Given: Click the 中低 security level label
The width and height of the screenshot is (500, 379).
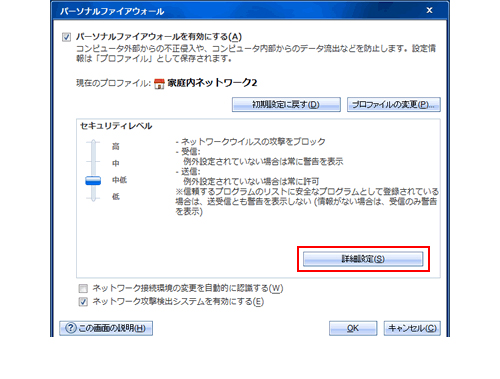Looking at the screenshot, I should coord(119,180).
